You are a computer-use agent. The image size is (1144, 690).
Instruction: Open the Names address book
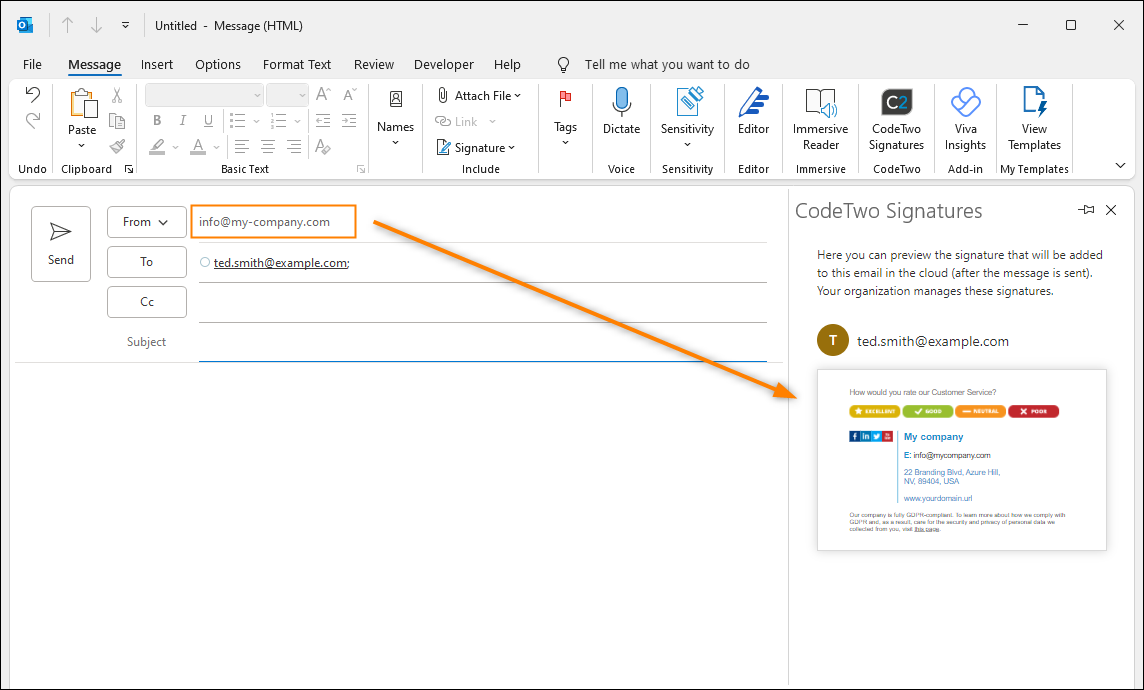pos(395,117)
